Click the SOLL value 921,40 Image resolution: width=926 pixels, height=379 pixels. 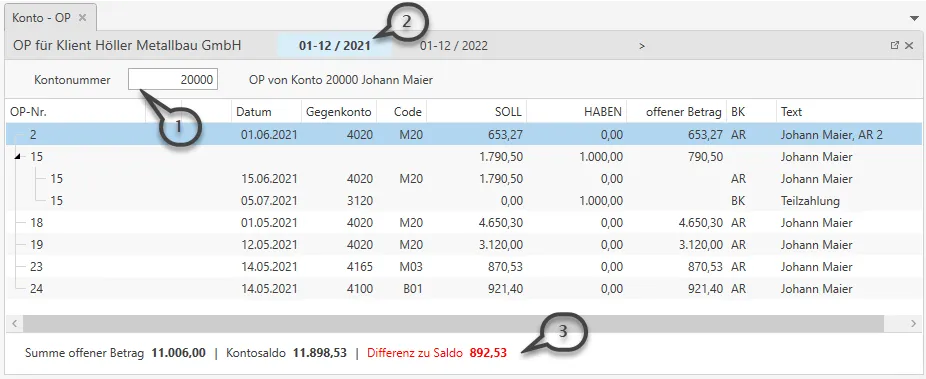tap(507, 289)
